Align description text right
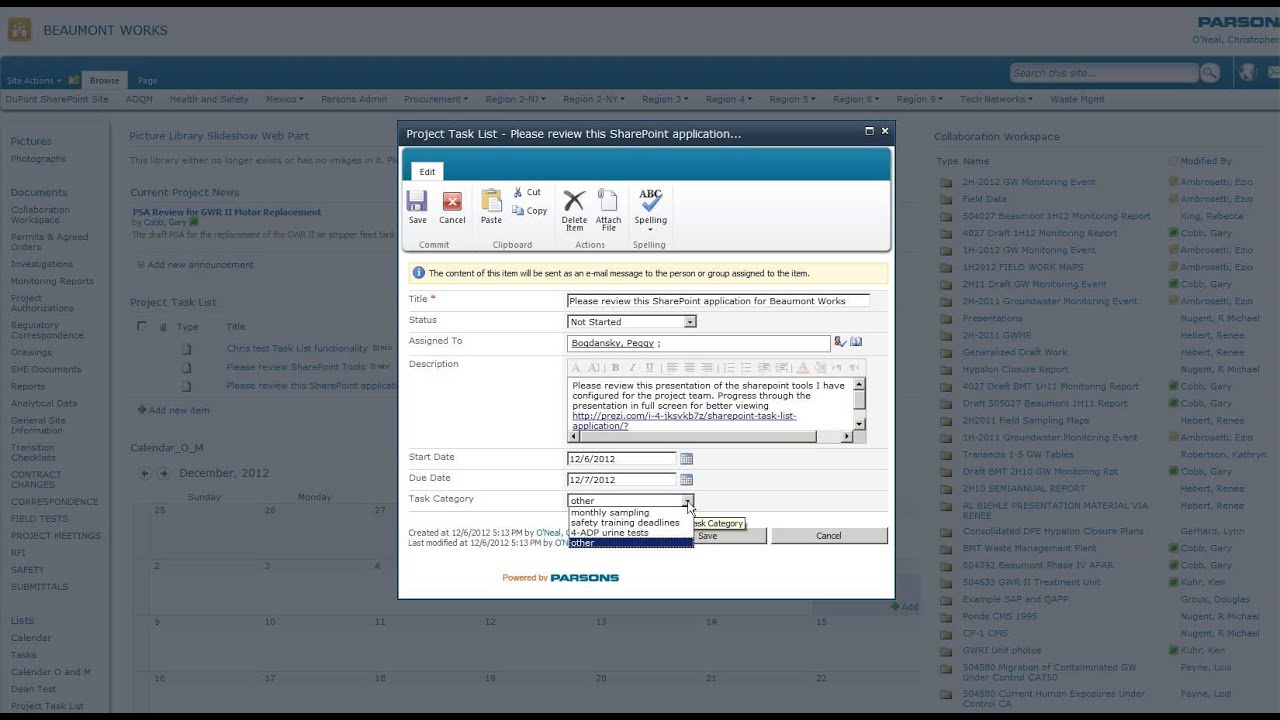The width and height of the screenshot is (1280, 720). 706,368
